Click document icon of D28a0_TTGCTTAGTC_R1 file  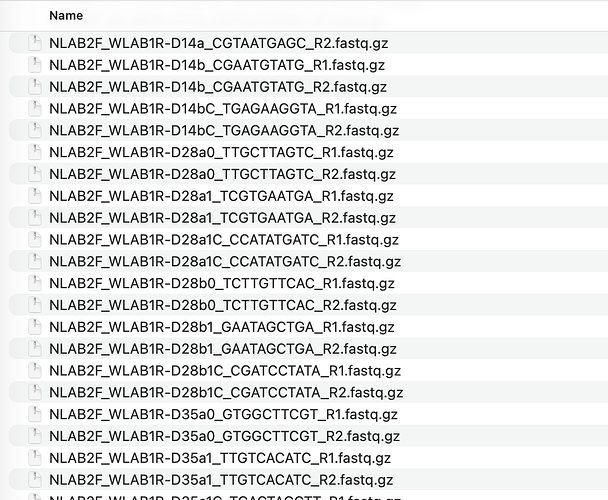click(x=35, y=152)
